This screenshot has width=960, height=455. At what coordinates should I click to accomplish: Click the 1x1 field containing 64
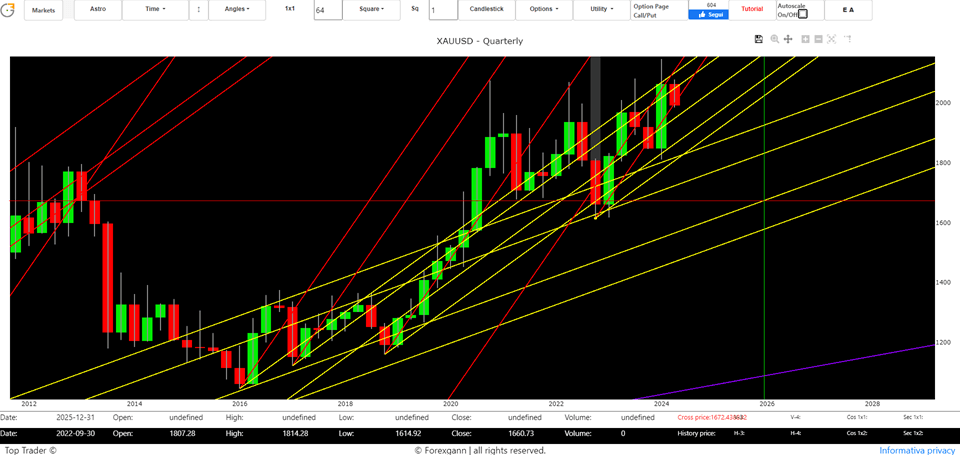[x=328, y=10]
